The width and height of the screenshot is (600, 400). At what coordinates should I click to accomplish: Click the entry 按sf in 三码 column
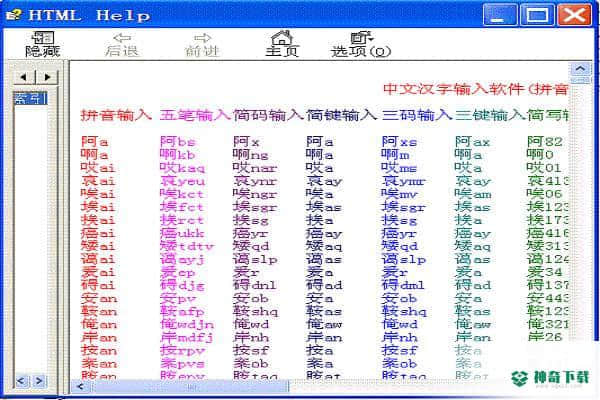click(x=399, y=350)
